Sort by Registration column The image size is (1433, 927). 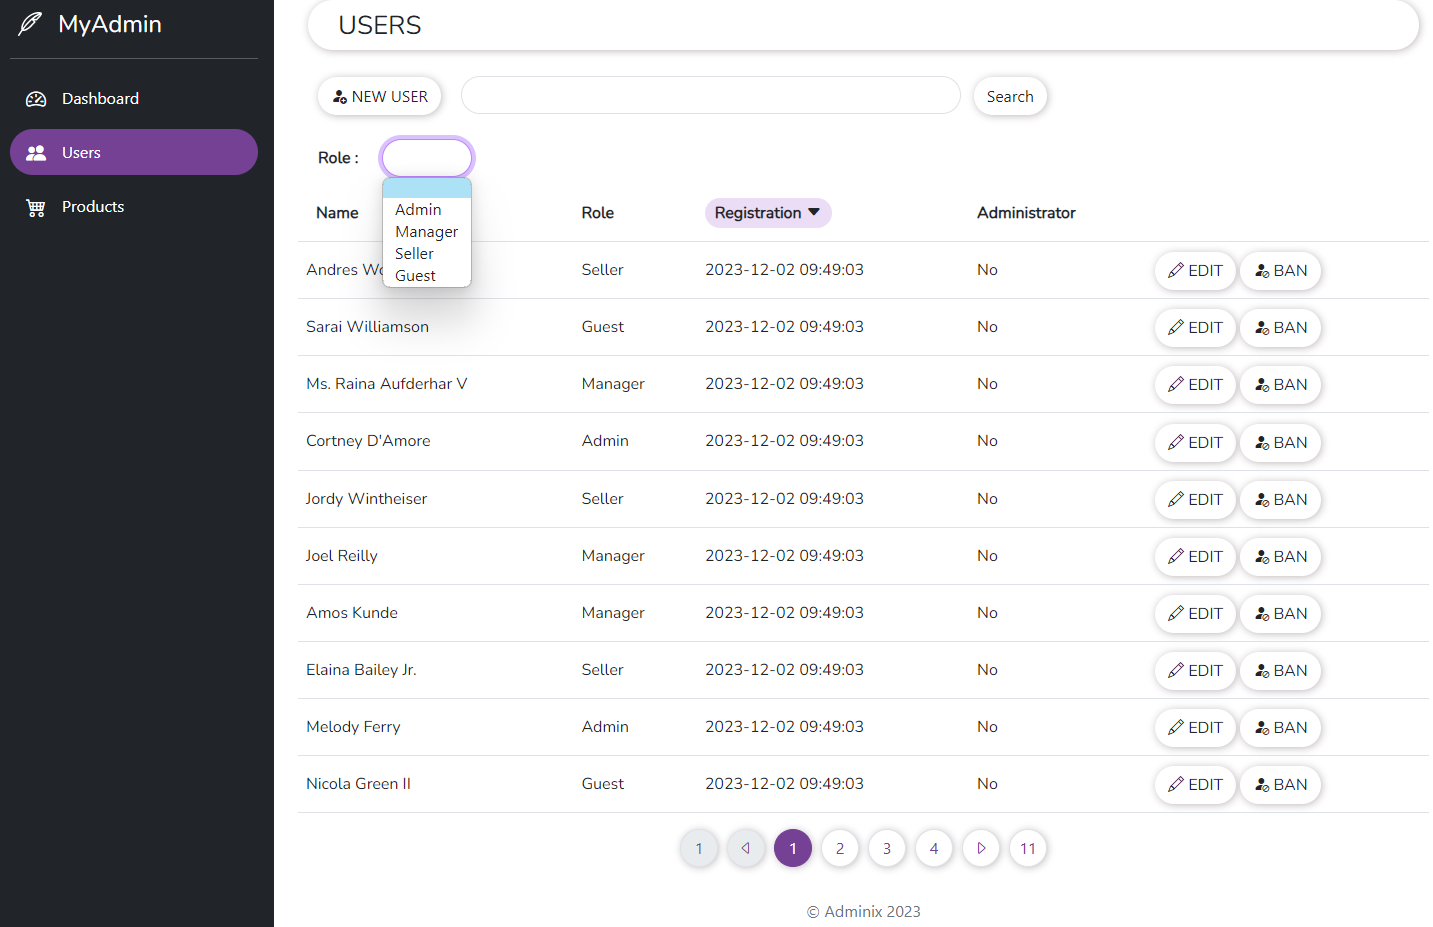[768, 213]
